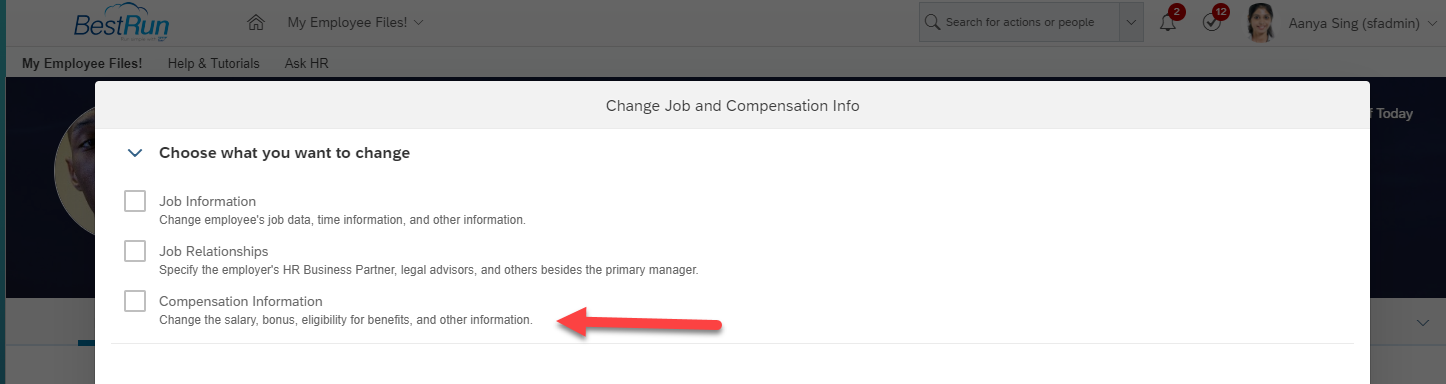This screenshot has height=384, width=1446.
Task: Open the Help & Tutorials tab
Action: click(x=214, y=63)
